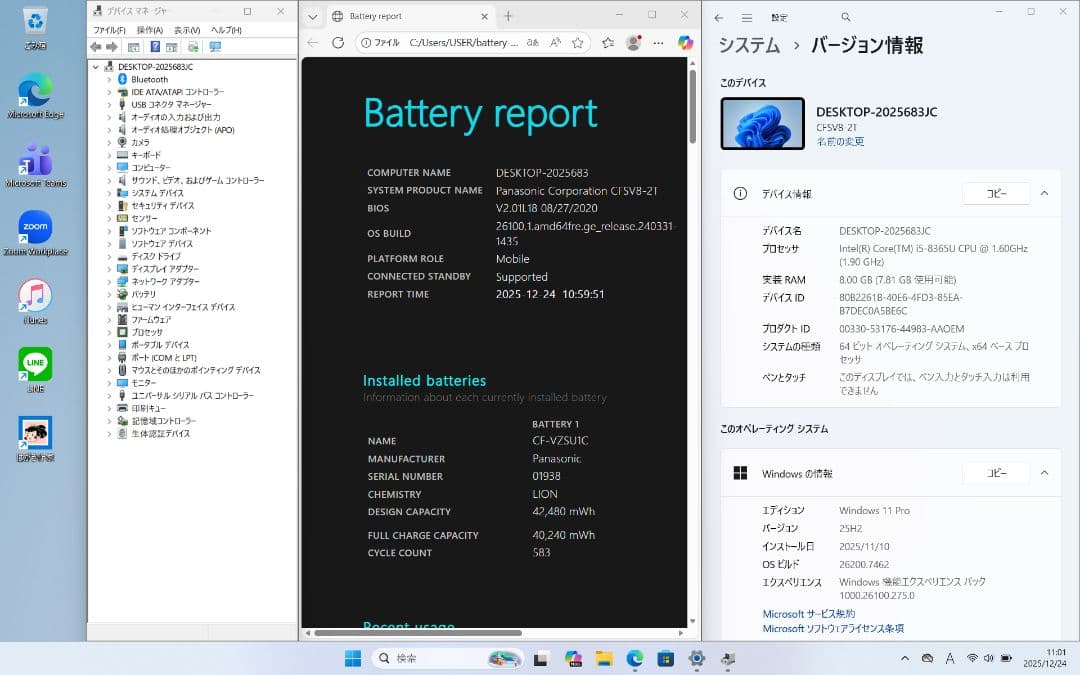This screenshot has height=675, width=1080.
Task: Open the Windows Start button
Action: (x=353, y=658)
